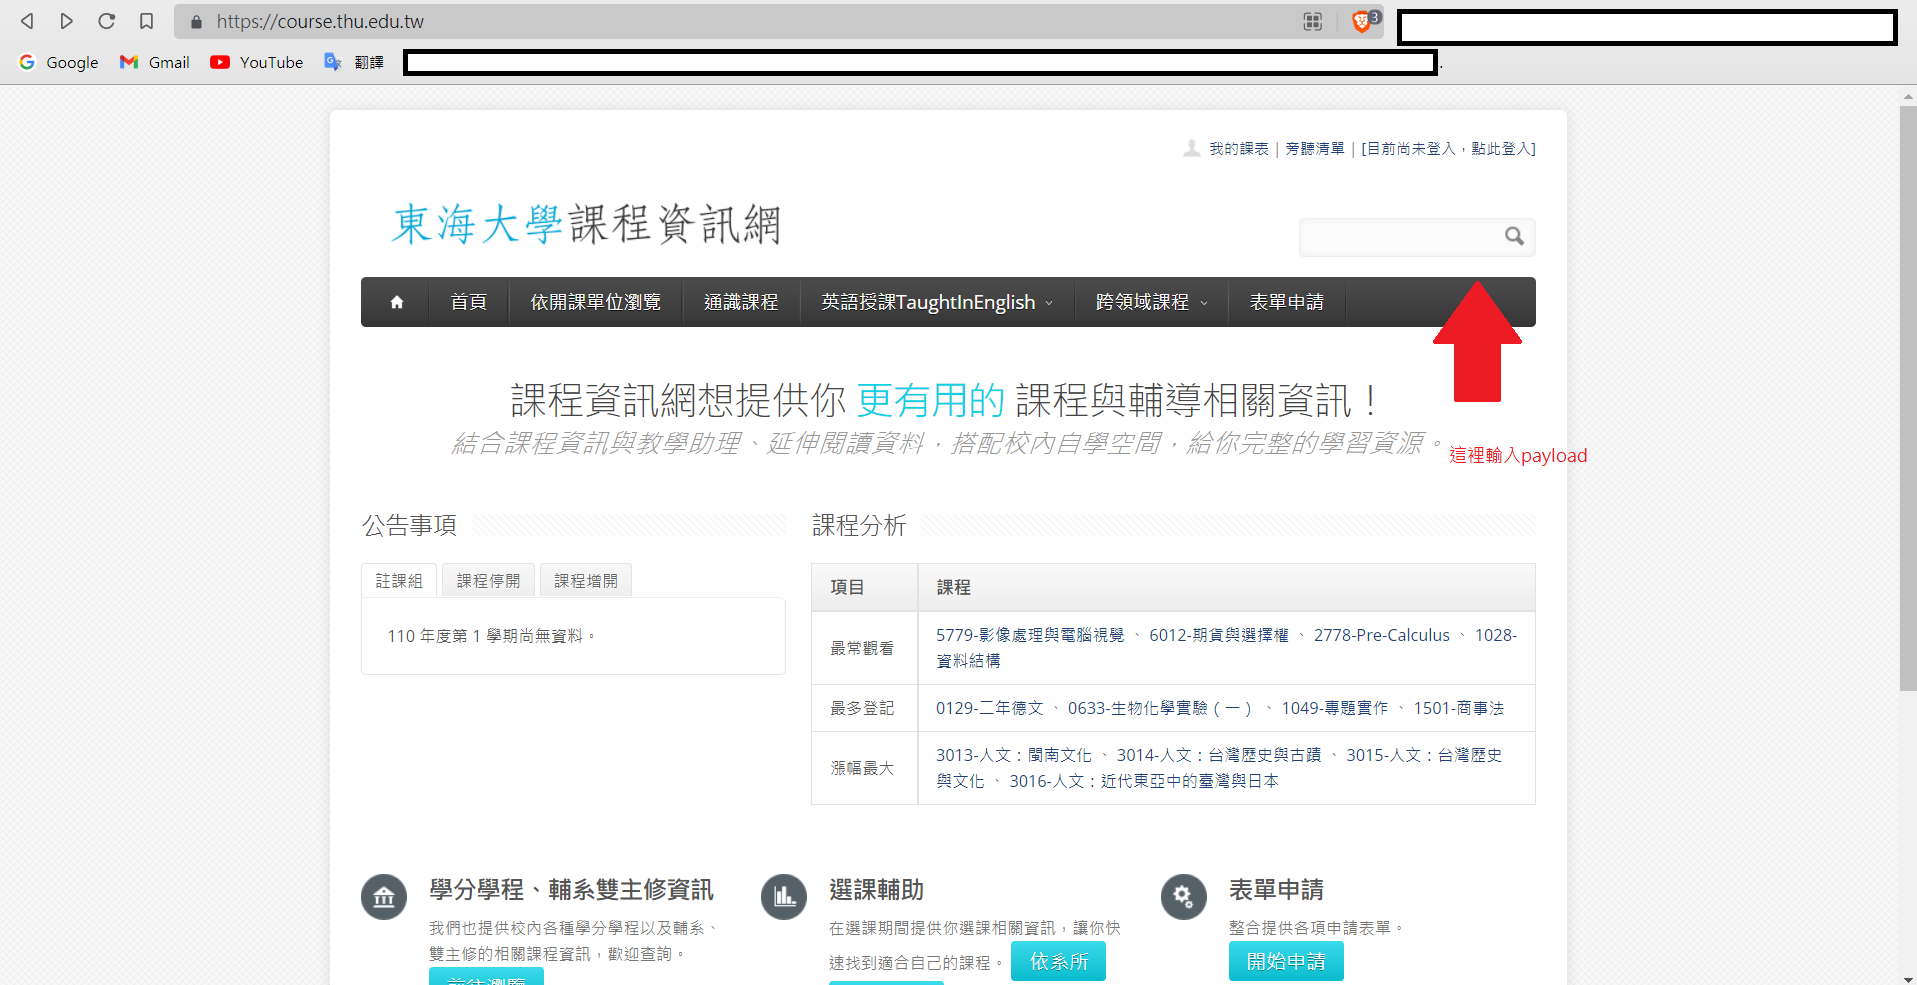This screenshot has width=1917, height=985.
Task: Open the YouTube bookmark
Action: point(257,62)
